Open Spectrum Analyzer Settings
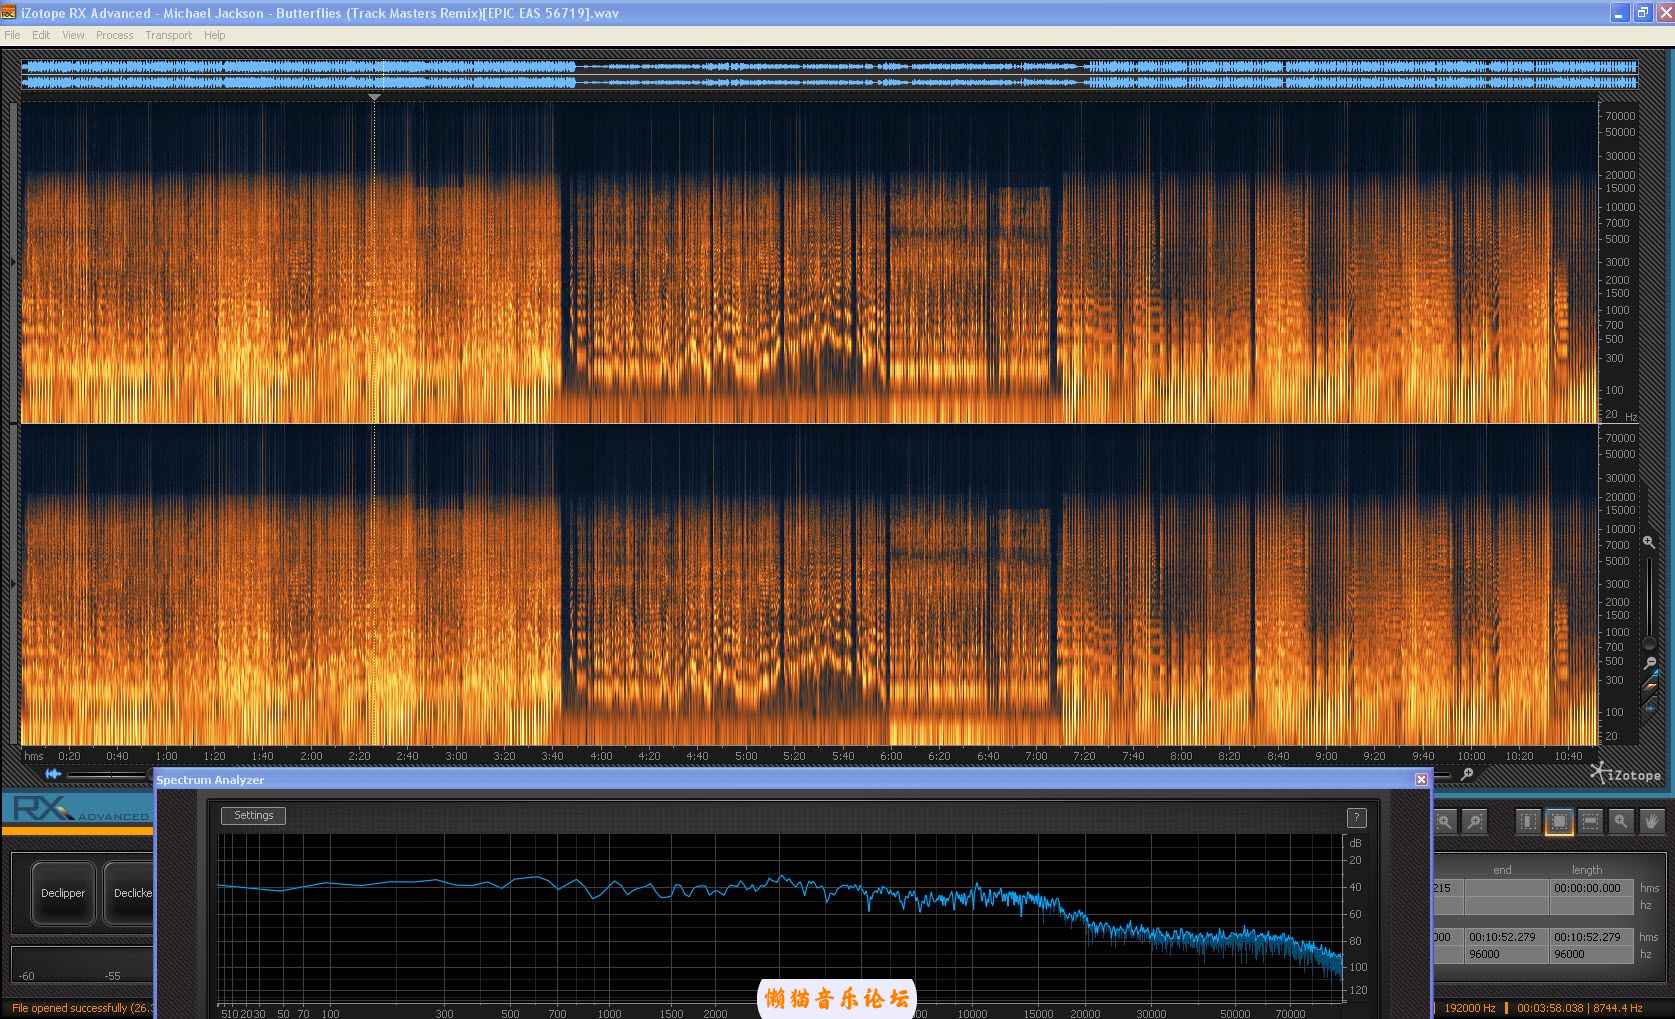The image size is (1675, 1019). (x=253, y=815)
